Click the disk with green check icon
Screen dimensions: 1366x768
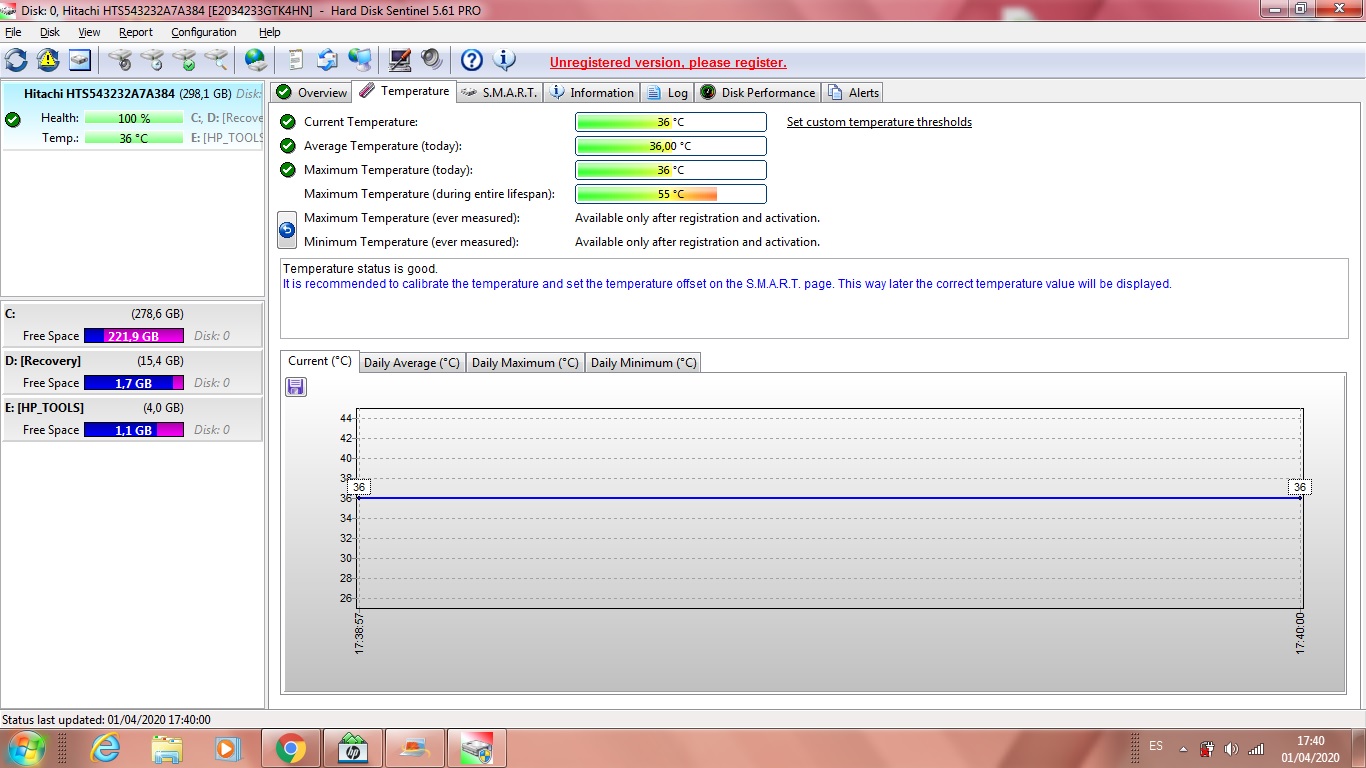click(x=185, y=60)
